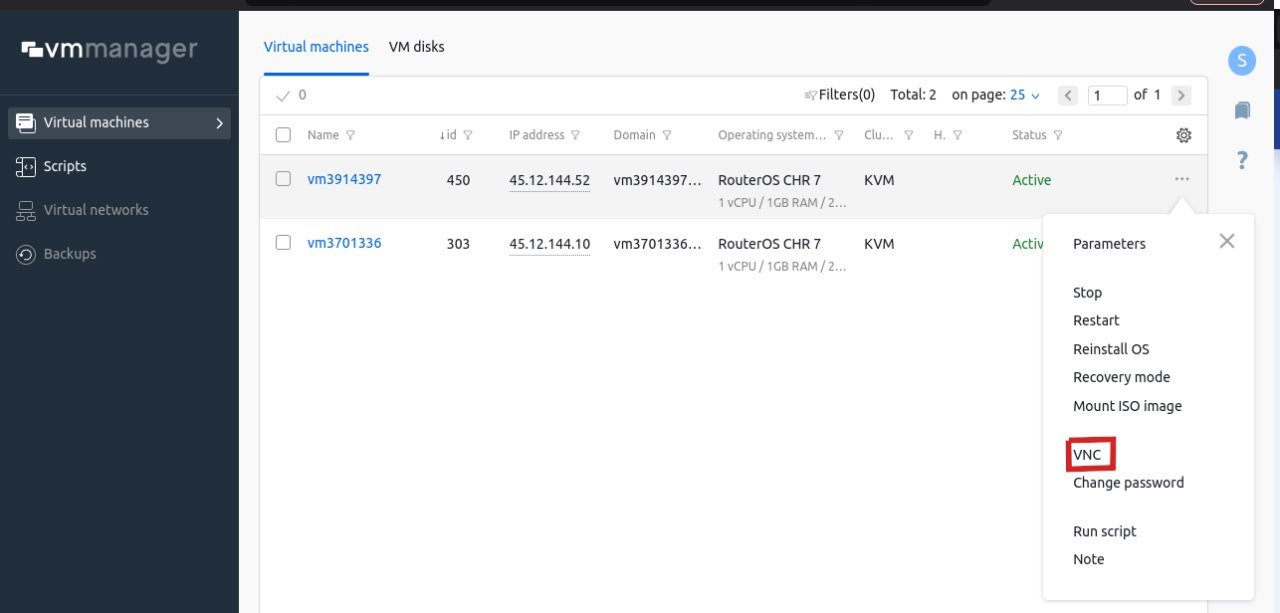Toggle the select-all checkbox in table header

point(283,135)
